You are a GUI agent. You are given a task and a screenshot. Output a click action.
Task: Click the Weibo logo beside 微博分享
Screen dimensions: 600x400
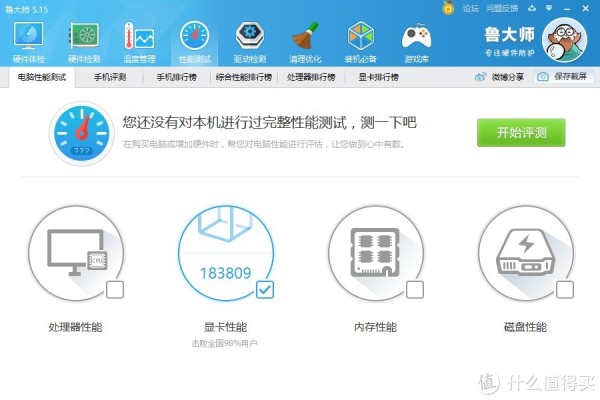click(x=480, y=77)
